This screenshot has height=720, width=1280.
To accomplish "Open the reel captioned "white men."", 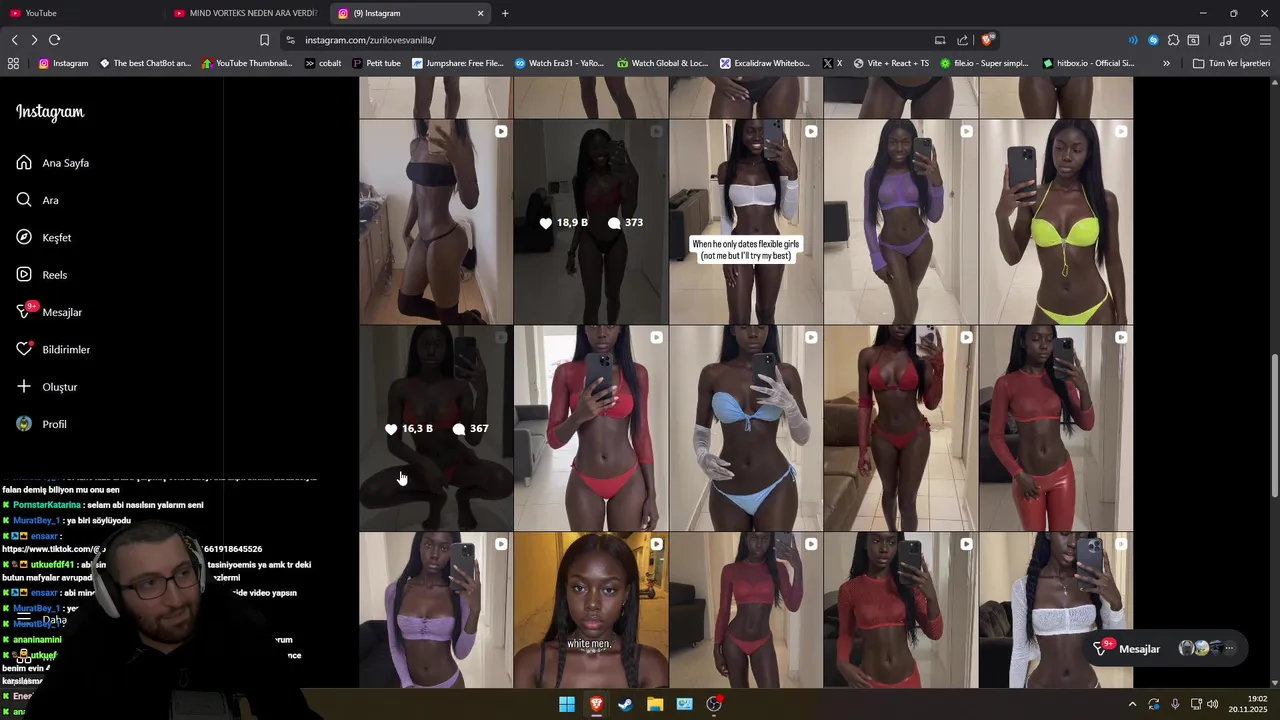I will 591,610.
